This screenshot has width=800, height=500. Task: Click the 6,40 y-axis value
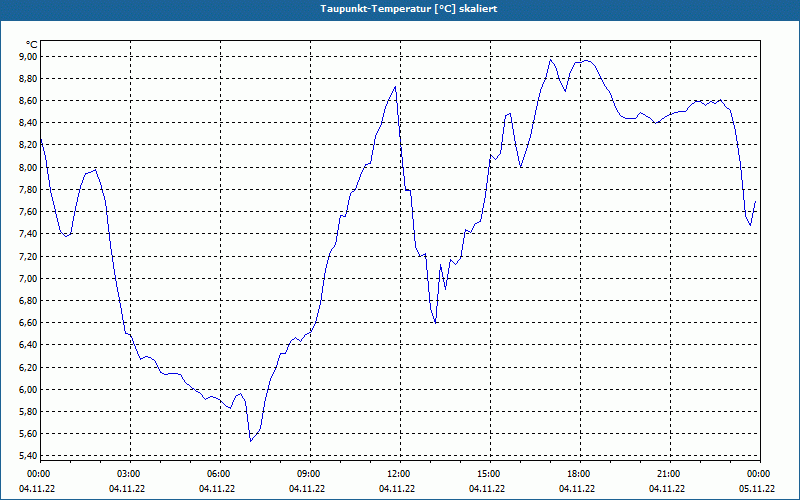(x=28, y=345)
